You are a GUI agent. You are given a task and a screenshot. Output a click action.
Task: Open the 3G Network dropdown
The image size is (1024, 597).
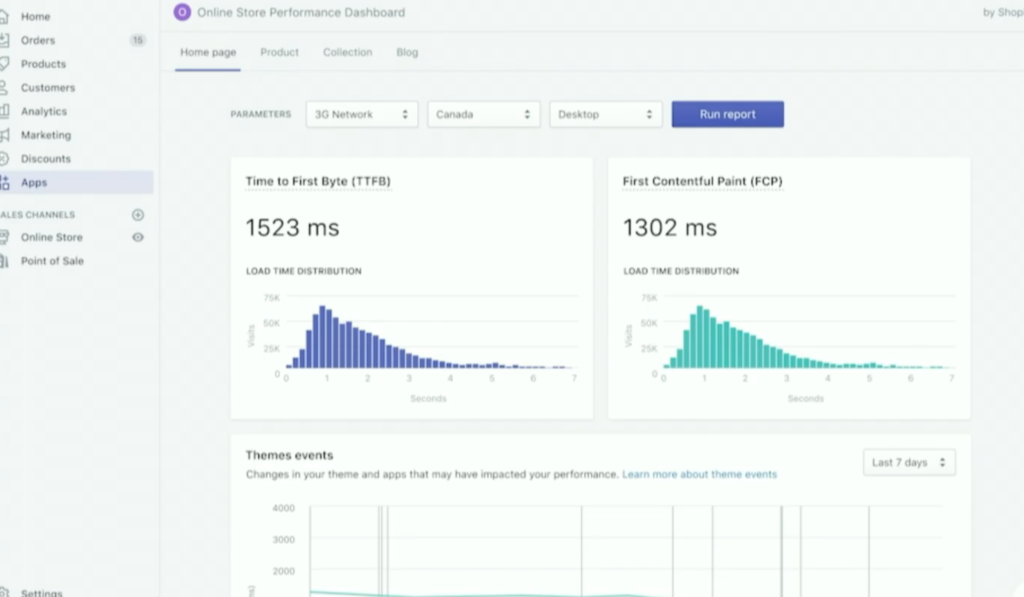point(362,114)
